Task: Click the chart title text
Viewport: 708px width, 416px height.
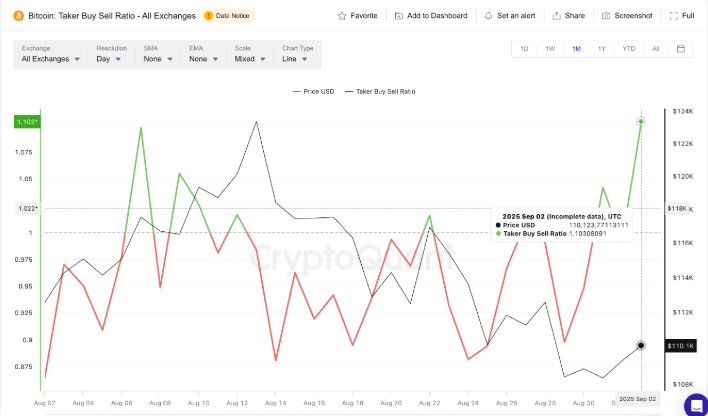Action: point(112,16)
